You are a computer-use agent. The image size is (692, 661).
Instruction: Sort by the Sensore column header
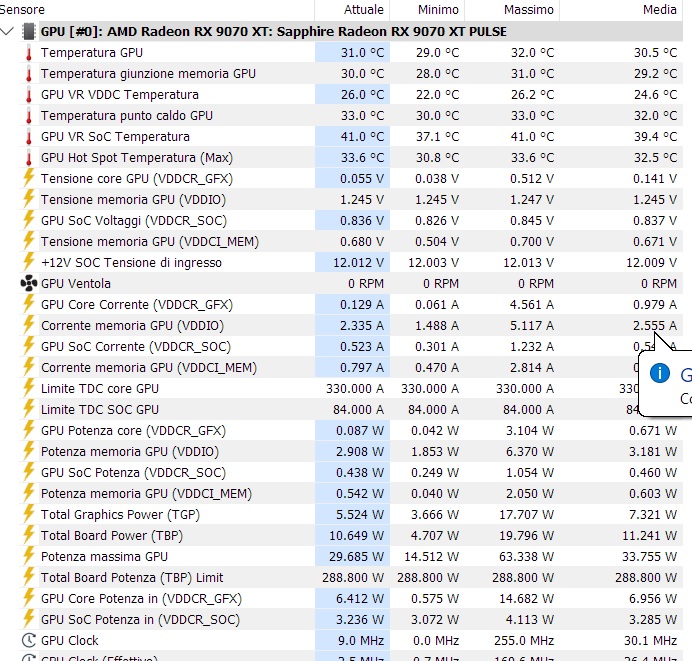coord(156,10)
